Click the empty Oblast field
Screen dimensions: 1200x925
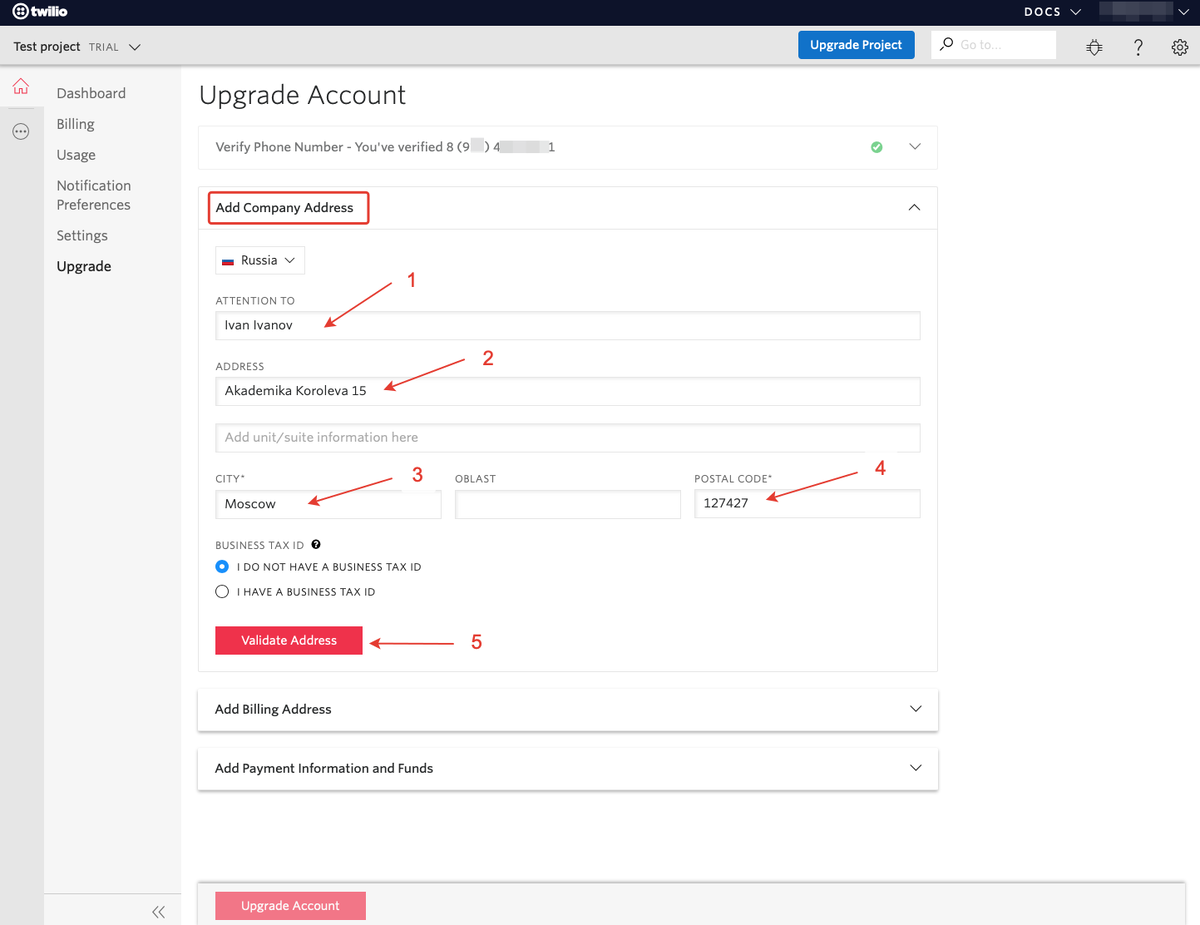pyautogui.click(x=568, y=504)
